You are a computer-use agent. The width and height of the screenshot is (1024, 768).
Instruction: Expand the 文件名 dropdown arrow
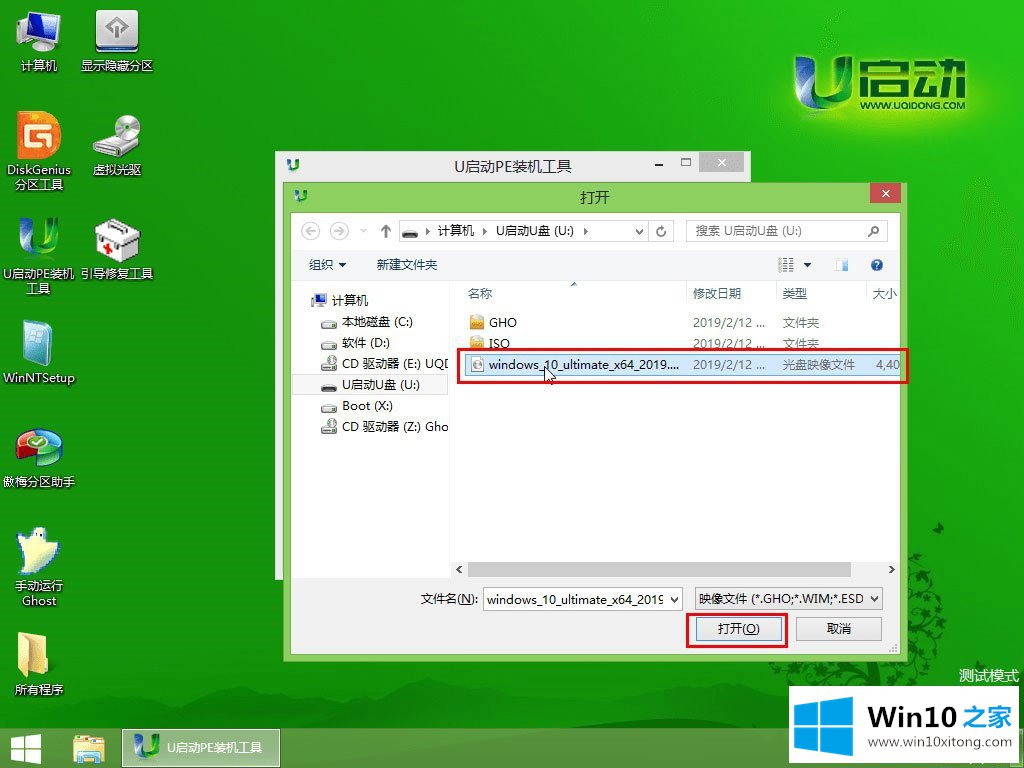675,599
